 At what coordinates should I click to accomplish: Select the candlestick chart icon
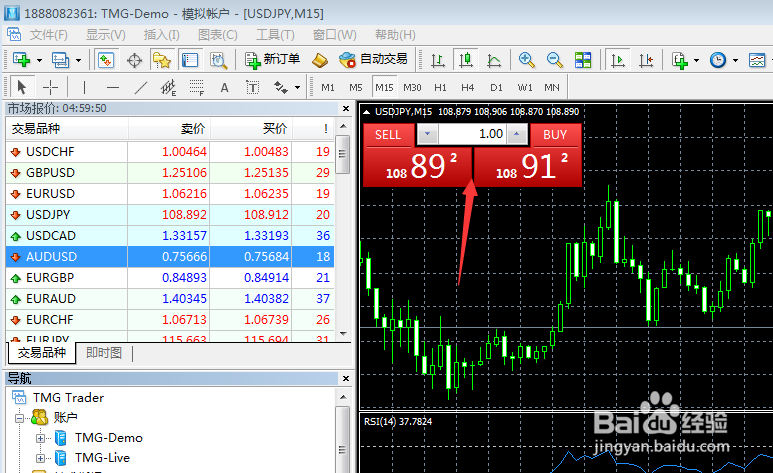click(465, 60)
